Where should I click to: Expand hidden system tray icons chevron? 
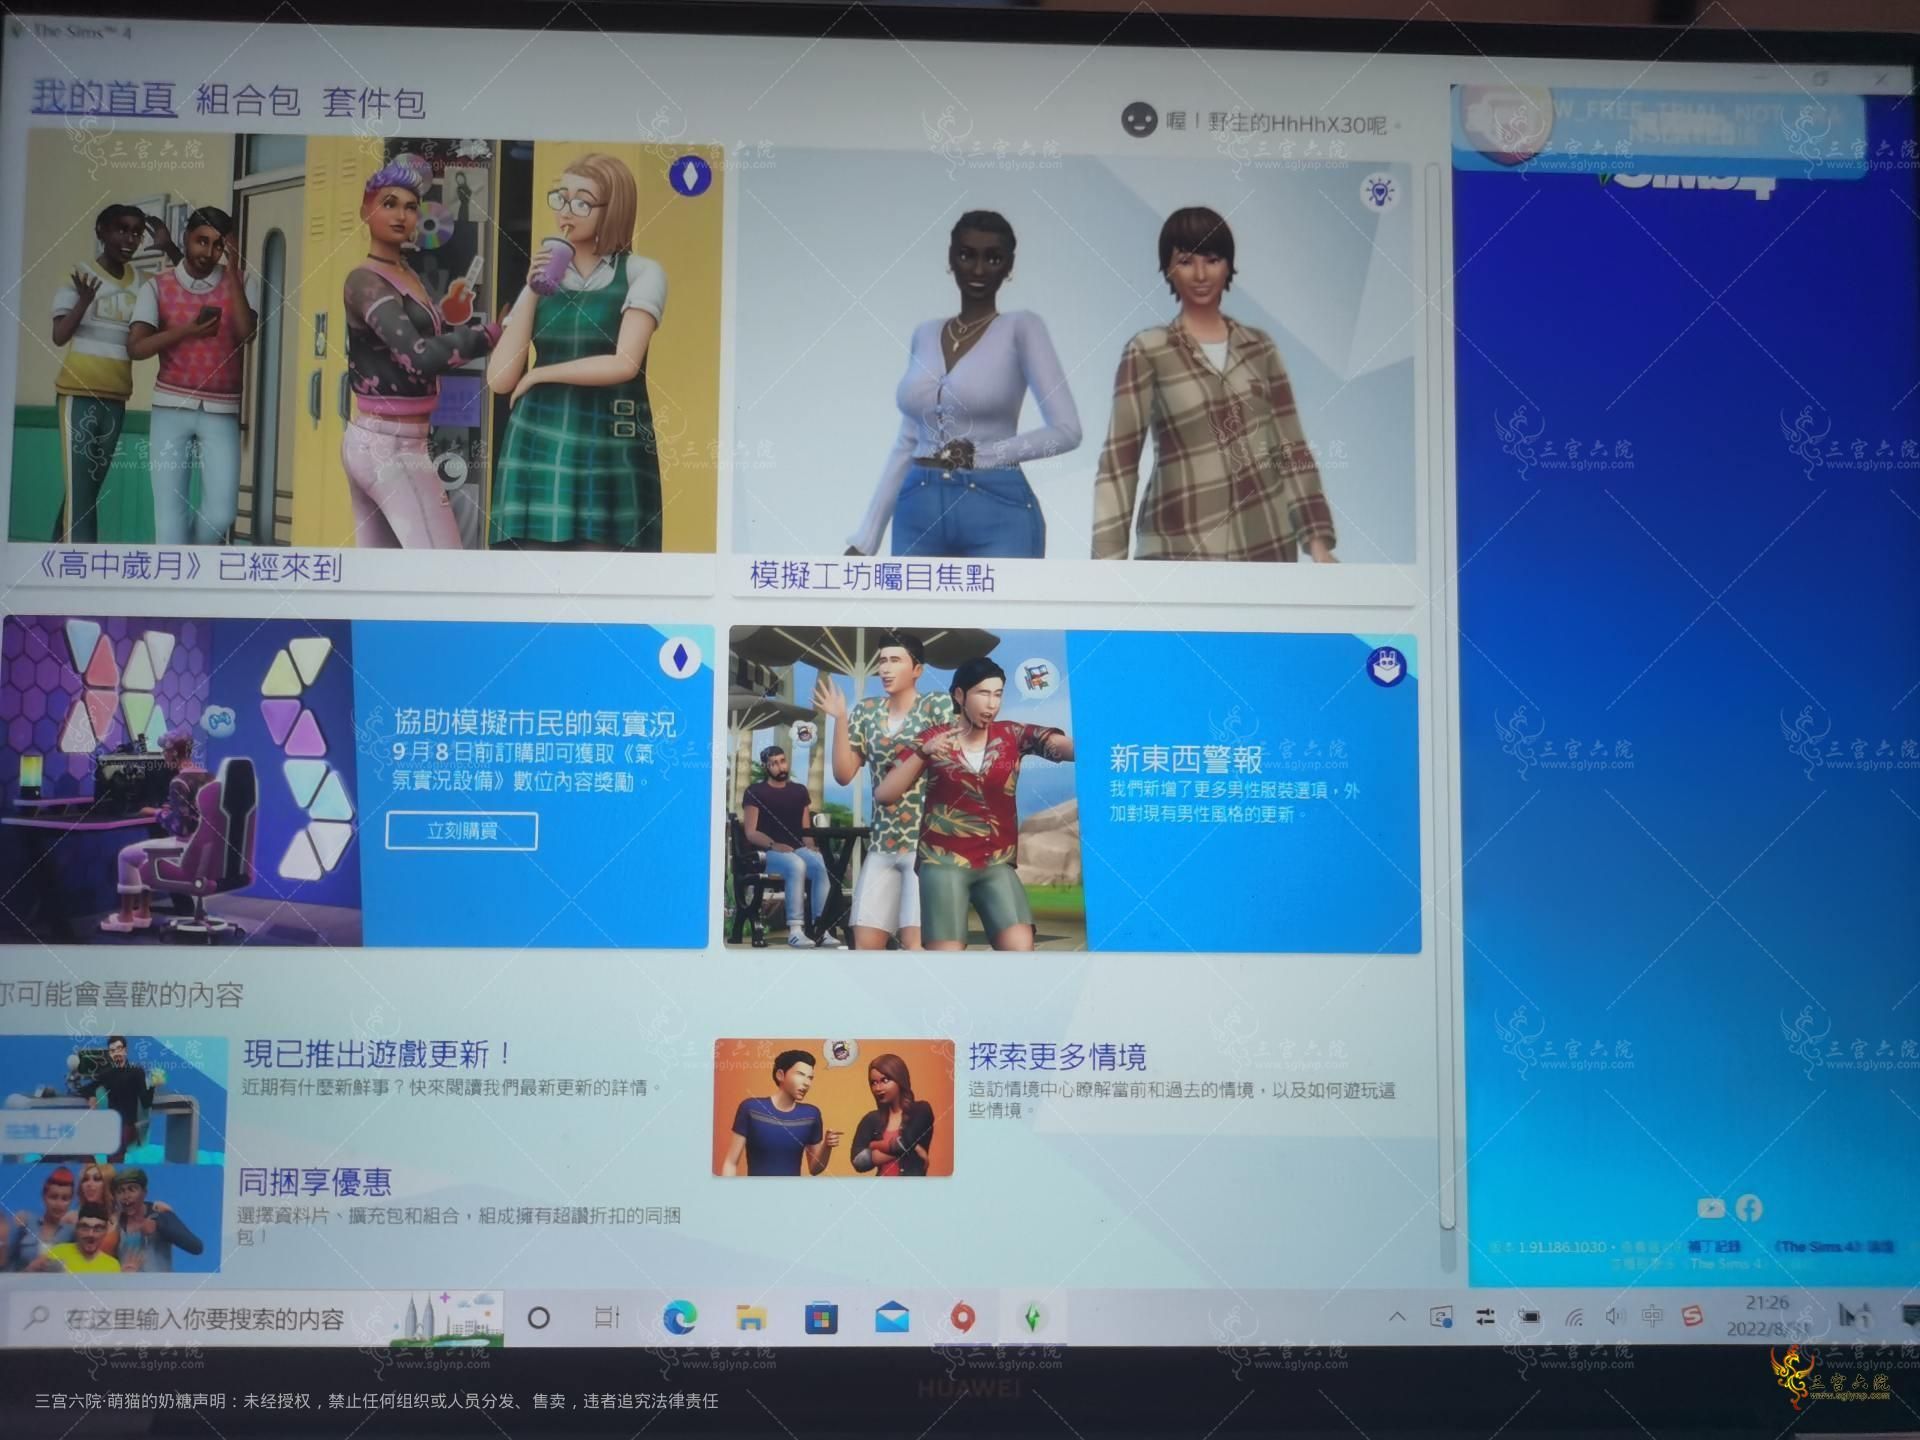(1397, 1317)
